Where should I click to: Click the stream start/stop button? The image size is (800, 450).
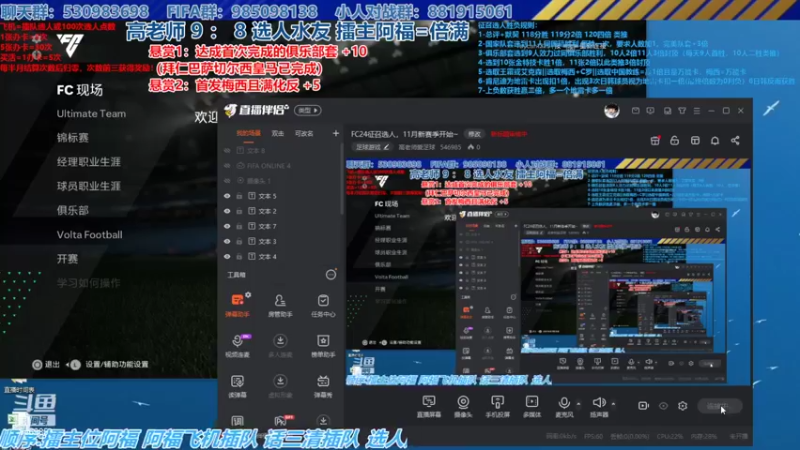click(x=720, y=406)
